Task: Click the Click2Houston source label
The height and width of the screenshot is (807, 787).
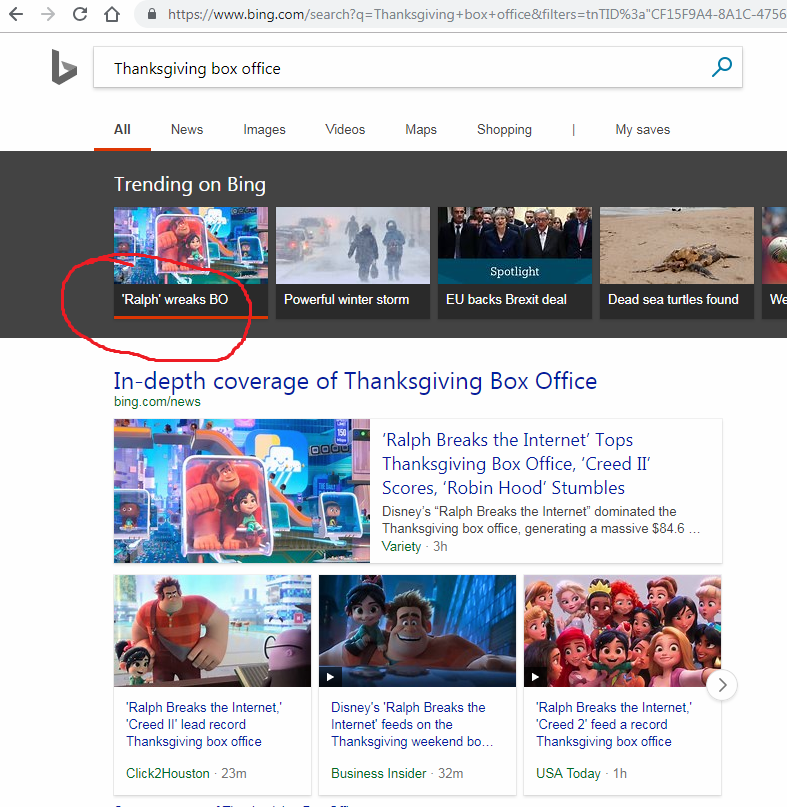Action: click(x=168, y=773)
